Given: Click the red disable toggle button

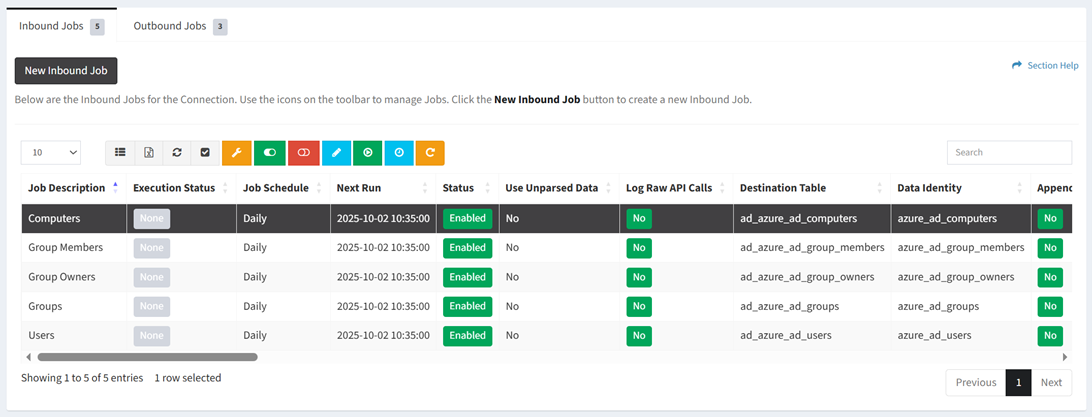Looking at the screenshot, I should pyautogui.click(x=303, y=152).
